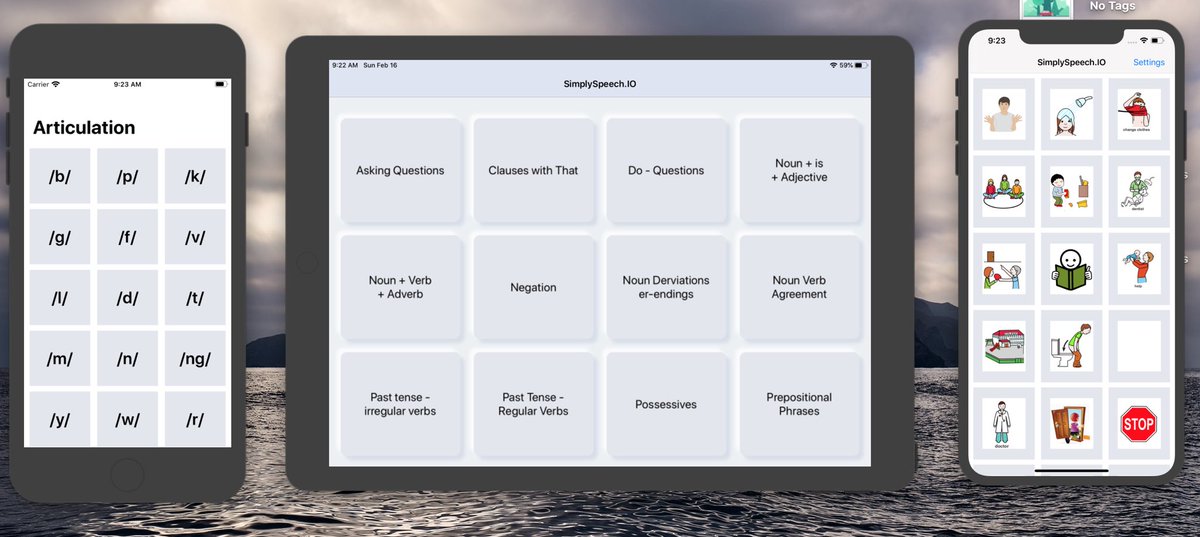This screenshot has height=537, width=1200.
Task: Tap the open door picture card
Action: (1071, 424)
